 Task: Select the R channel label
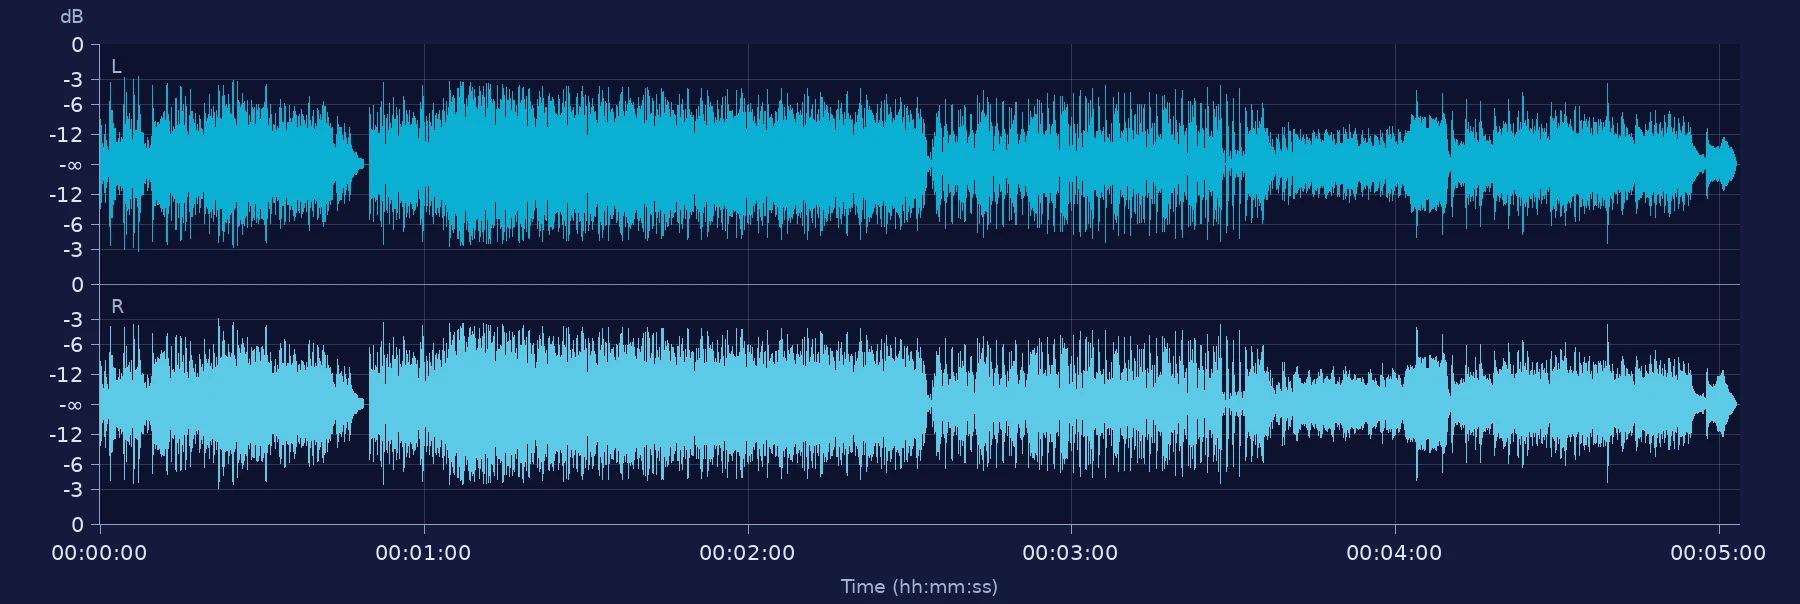[x=117, y=307]
